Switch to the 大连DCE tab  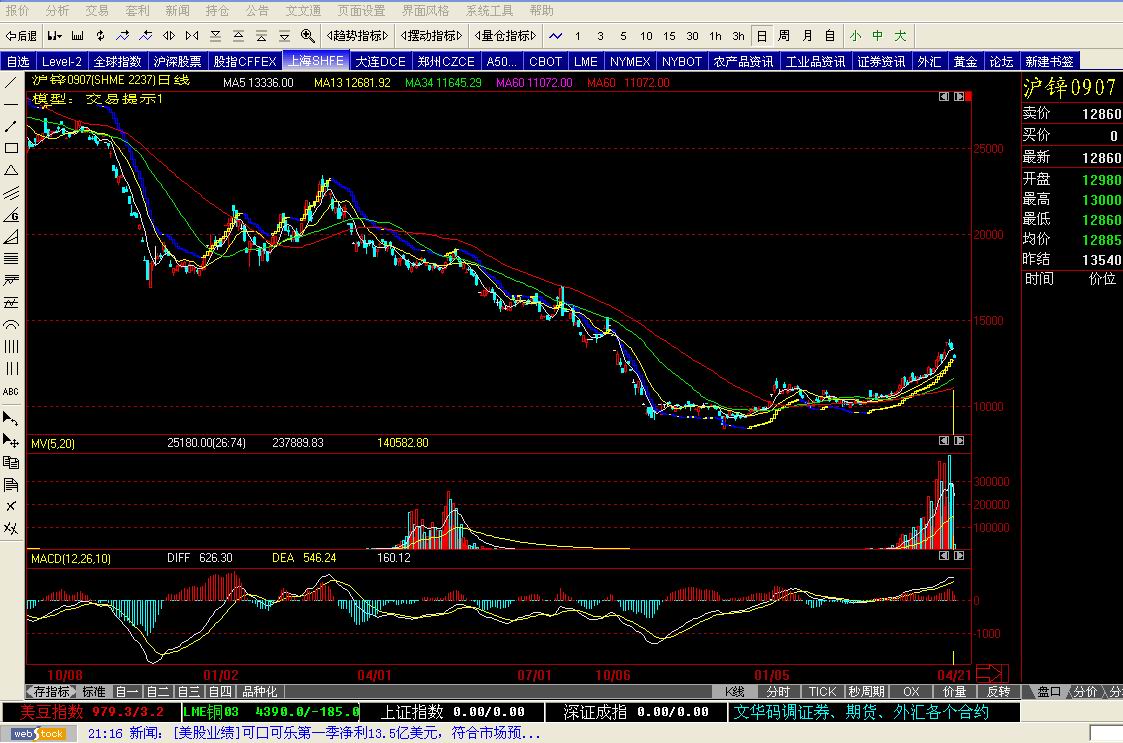coord(381,62)
